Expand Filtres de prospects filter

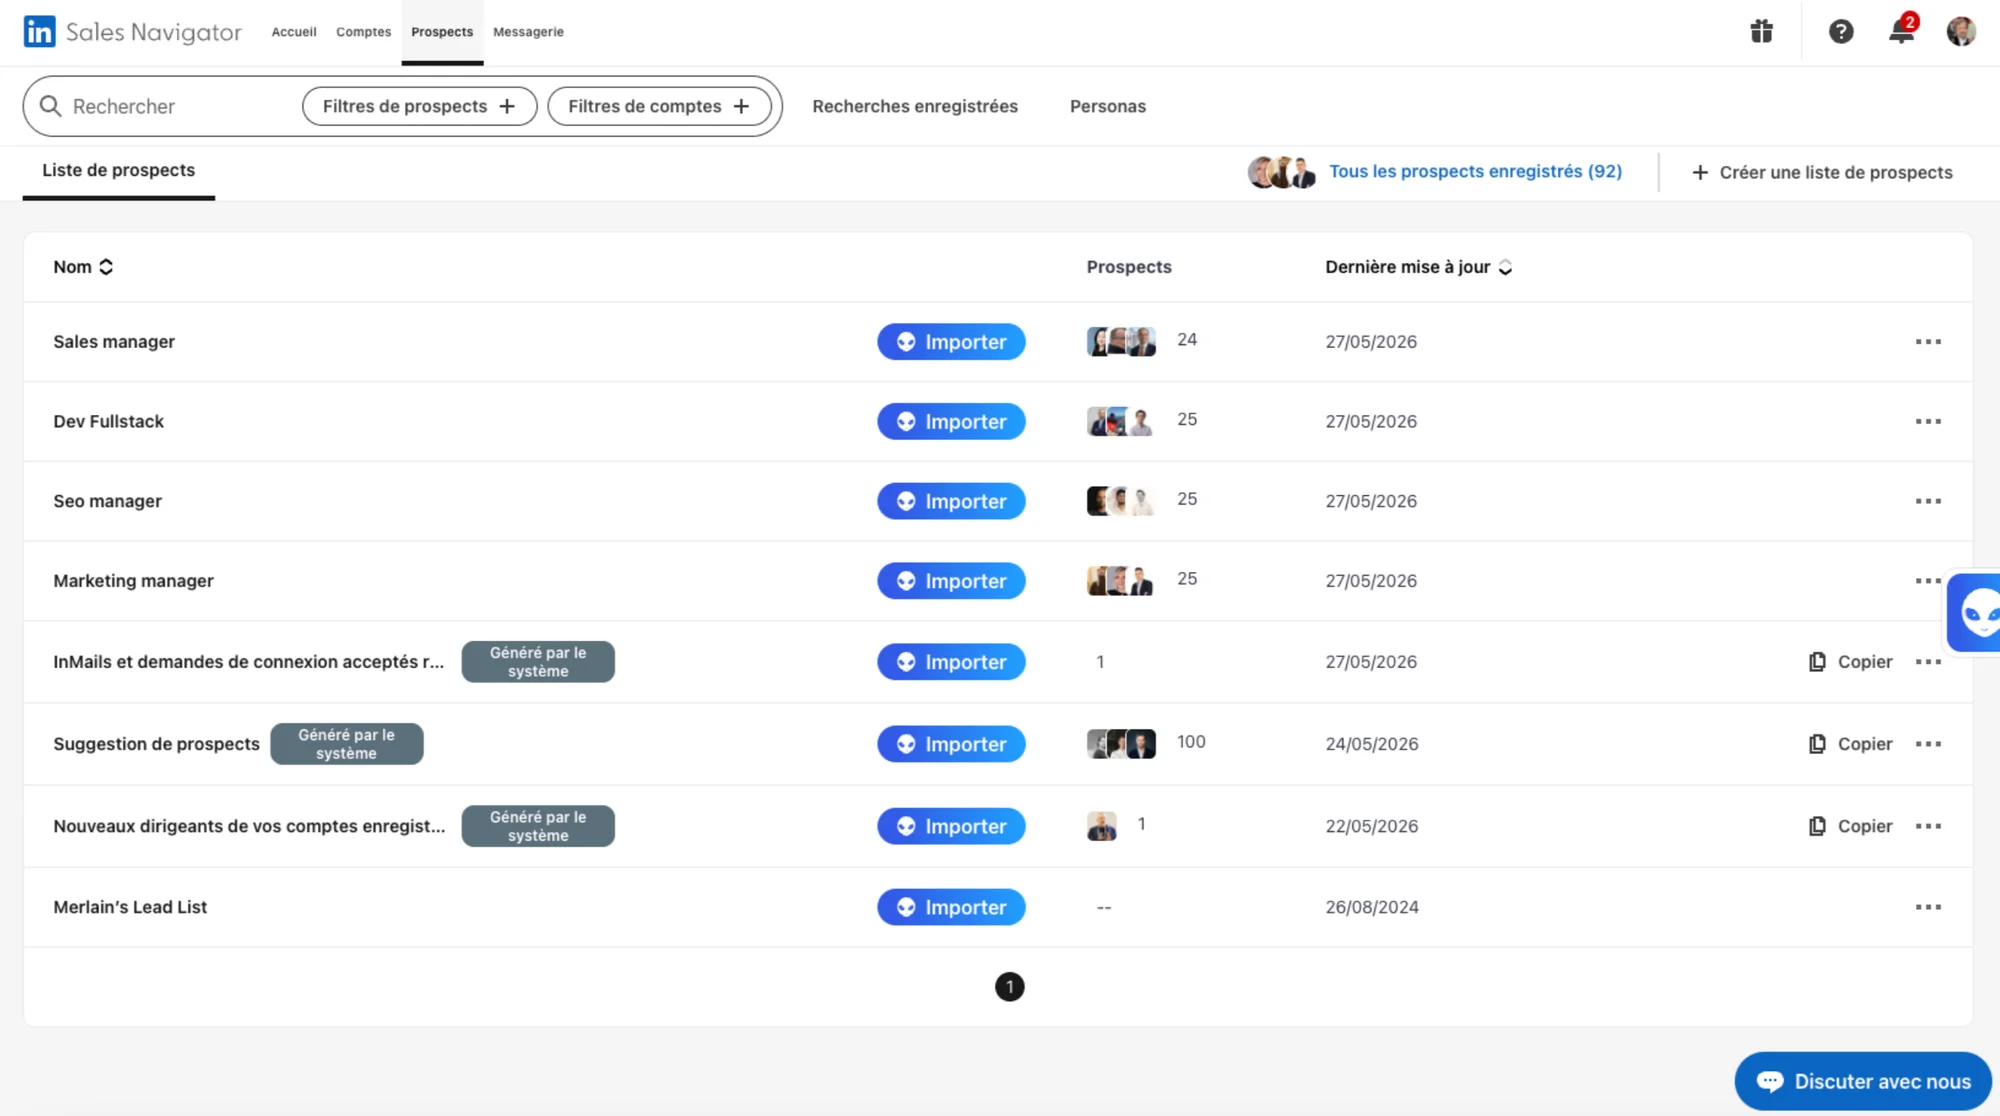point(419,106)
